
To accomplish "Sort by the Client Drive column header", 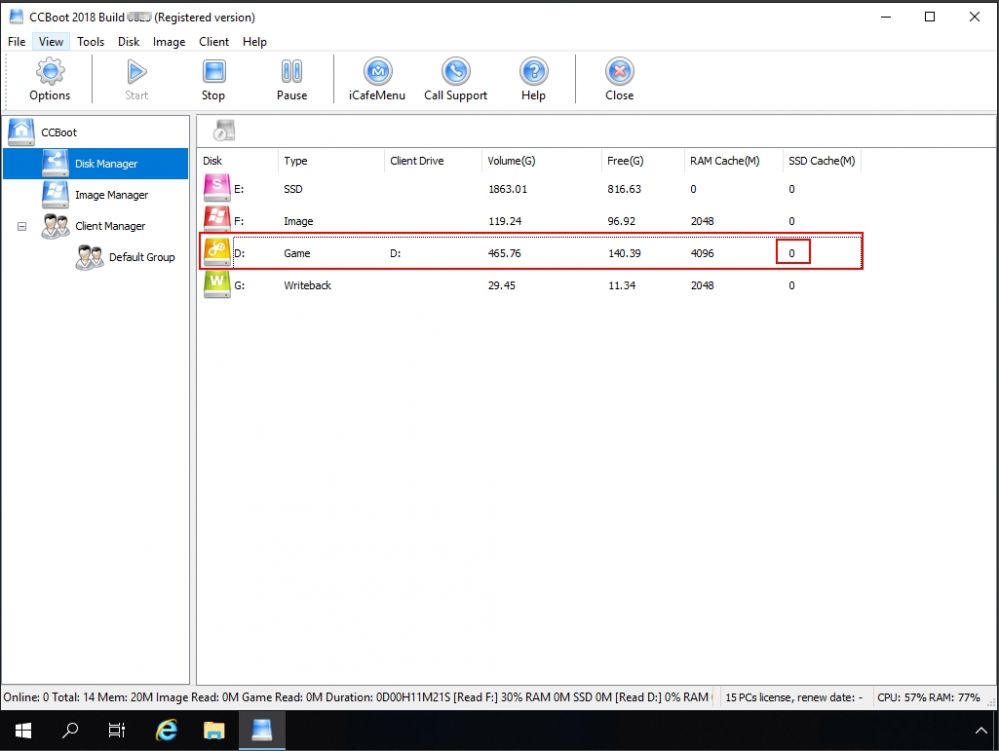I will [433, 161].
